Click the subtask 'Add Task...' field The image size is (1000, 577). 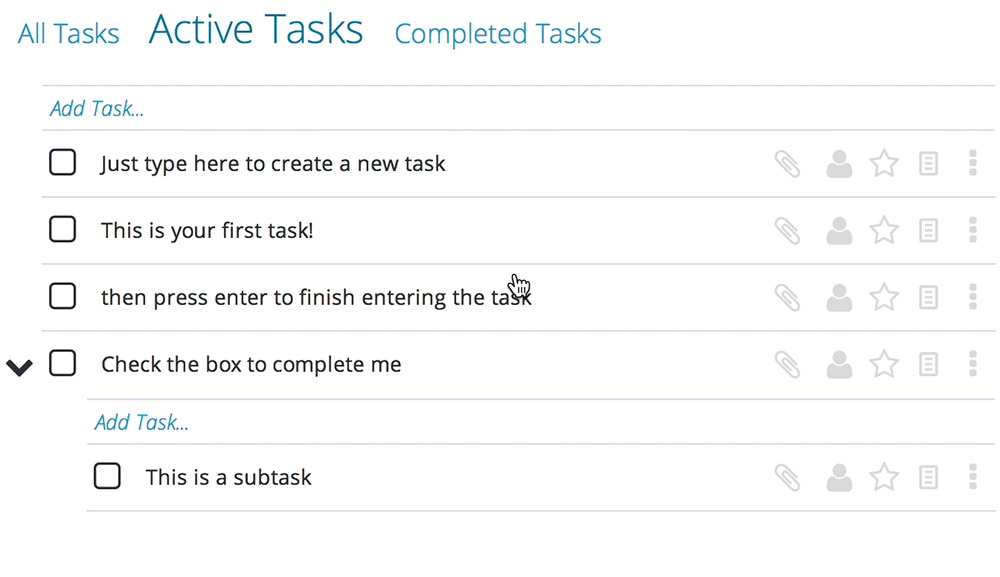(541, 422)
